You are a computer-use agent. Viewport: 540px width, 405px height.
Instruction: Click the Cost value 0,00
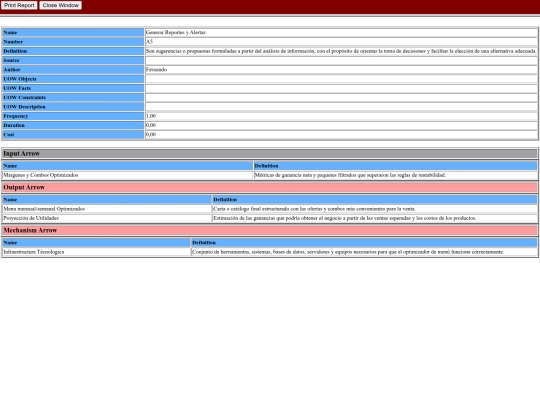point(151,135)
